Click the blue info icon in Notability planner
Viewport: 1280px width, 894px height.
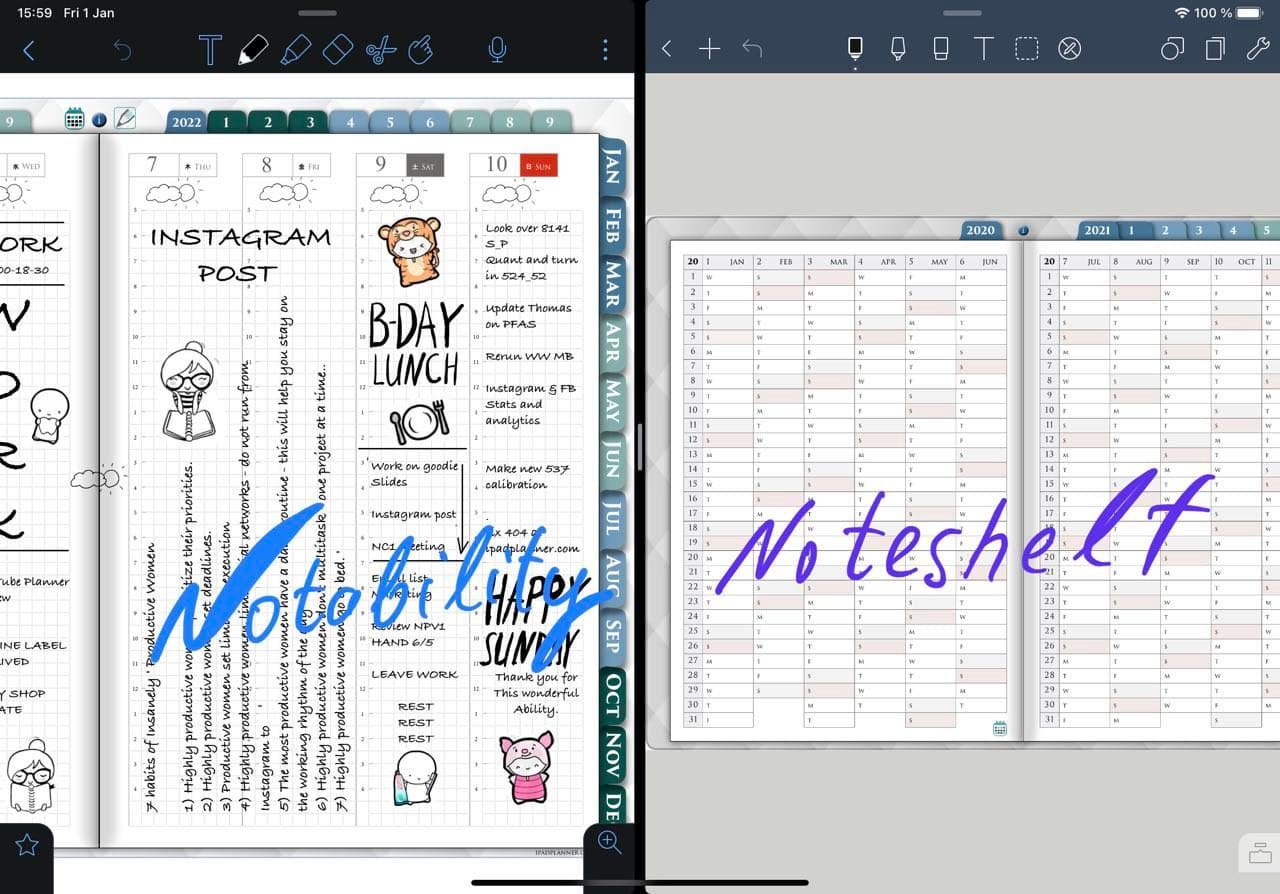pyautogui.click(x=99, y=120)
